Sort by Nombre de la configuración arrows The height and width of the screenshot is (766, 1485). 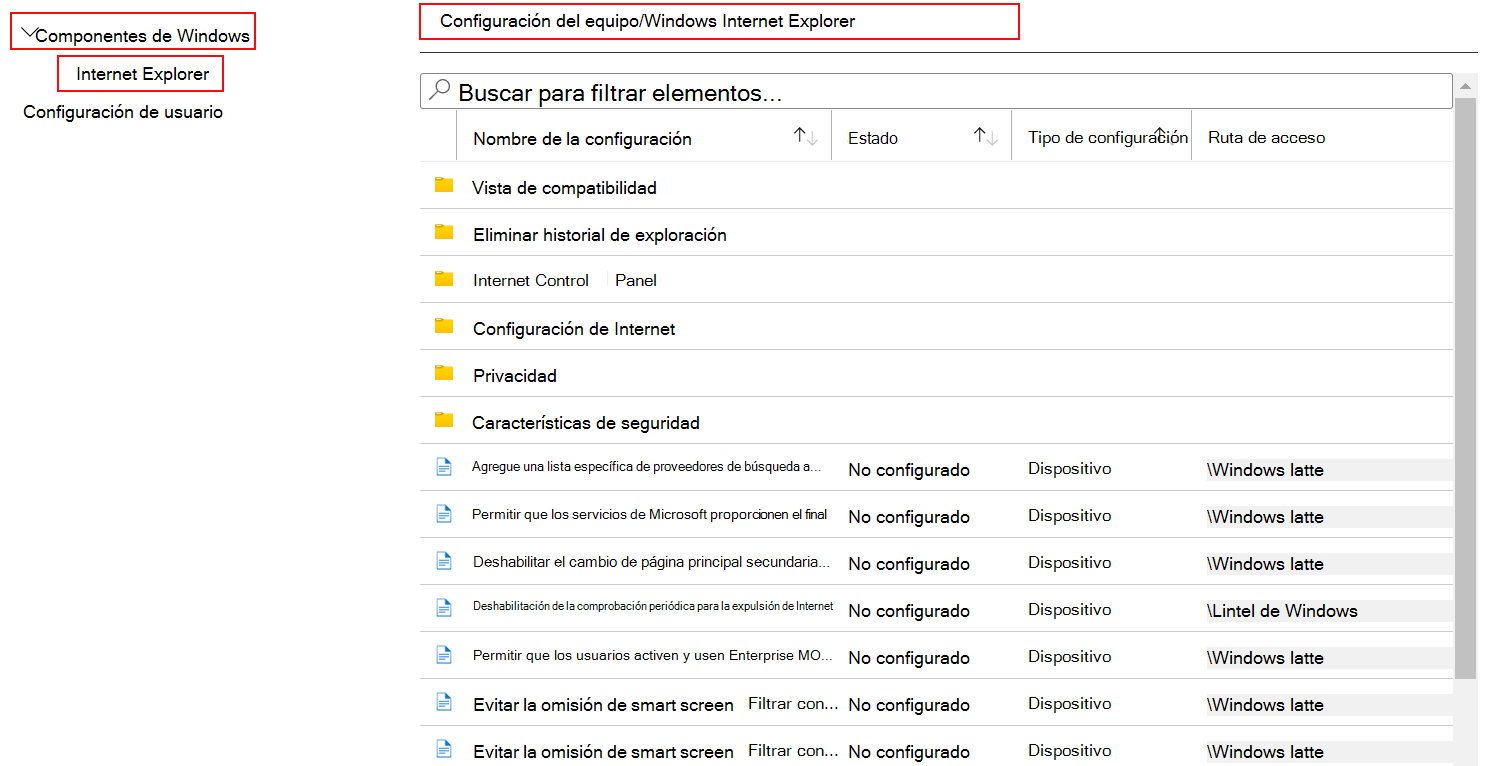806,138
